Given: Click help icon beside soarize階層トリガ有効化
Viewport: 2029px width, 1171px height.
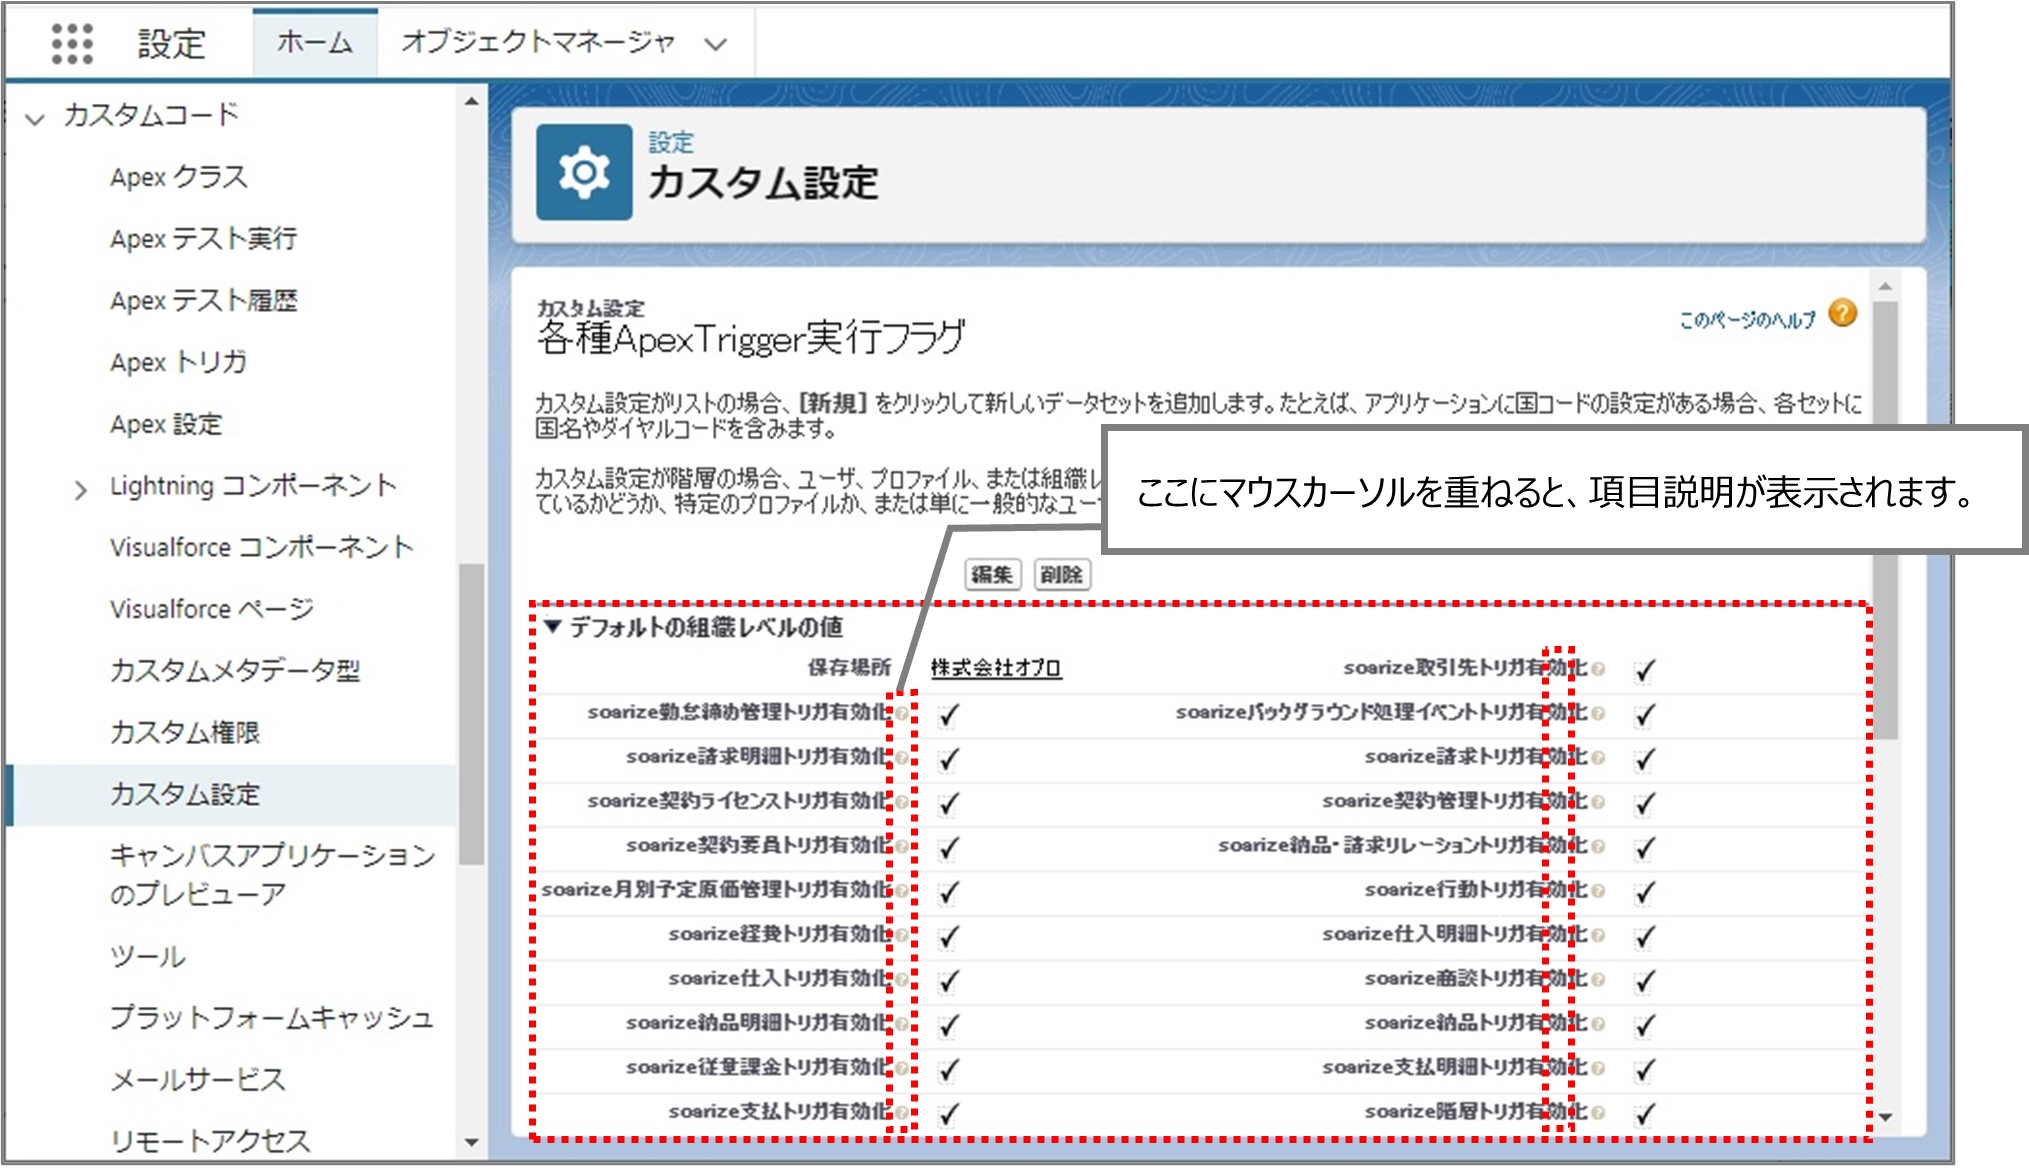Looking at the screenshot, I should (x=1598, y=1113).
